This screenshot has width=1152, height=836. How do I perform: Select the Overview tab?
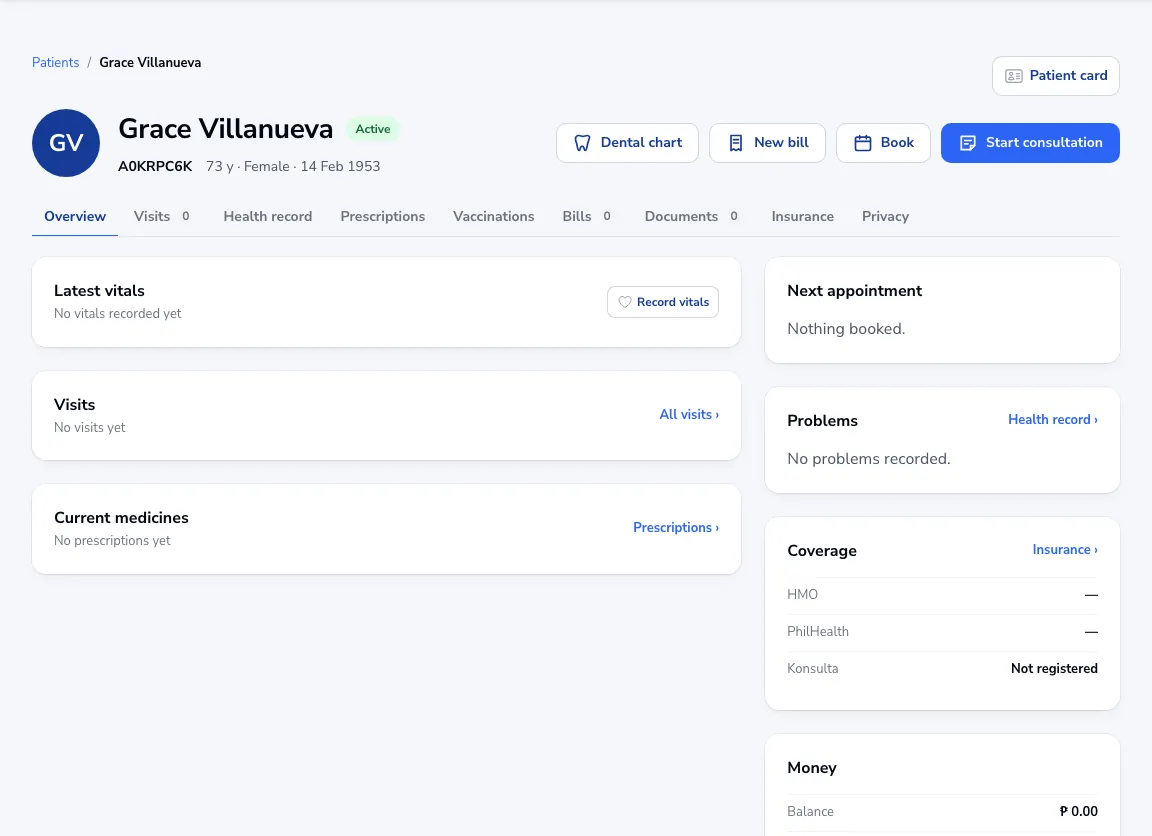pos(75,216)
